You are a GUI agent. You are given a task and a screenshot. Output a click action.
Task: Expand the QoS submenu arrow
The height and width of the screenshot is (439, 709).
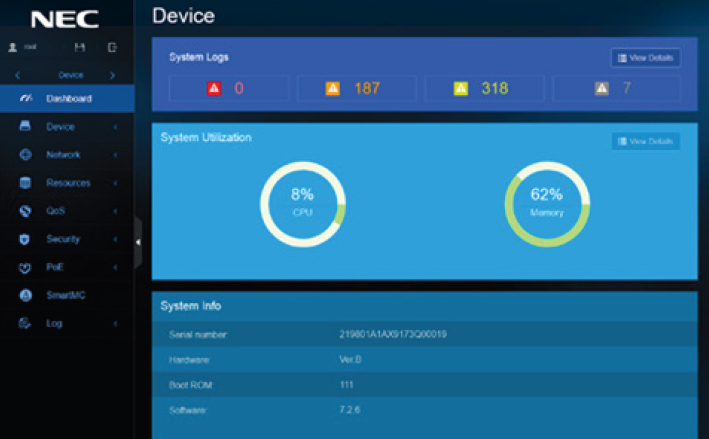coord(115,211)
